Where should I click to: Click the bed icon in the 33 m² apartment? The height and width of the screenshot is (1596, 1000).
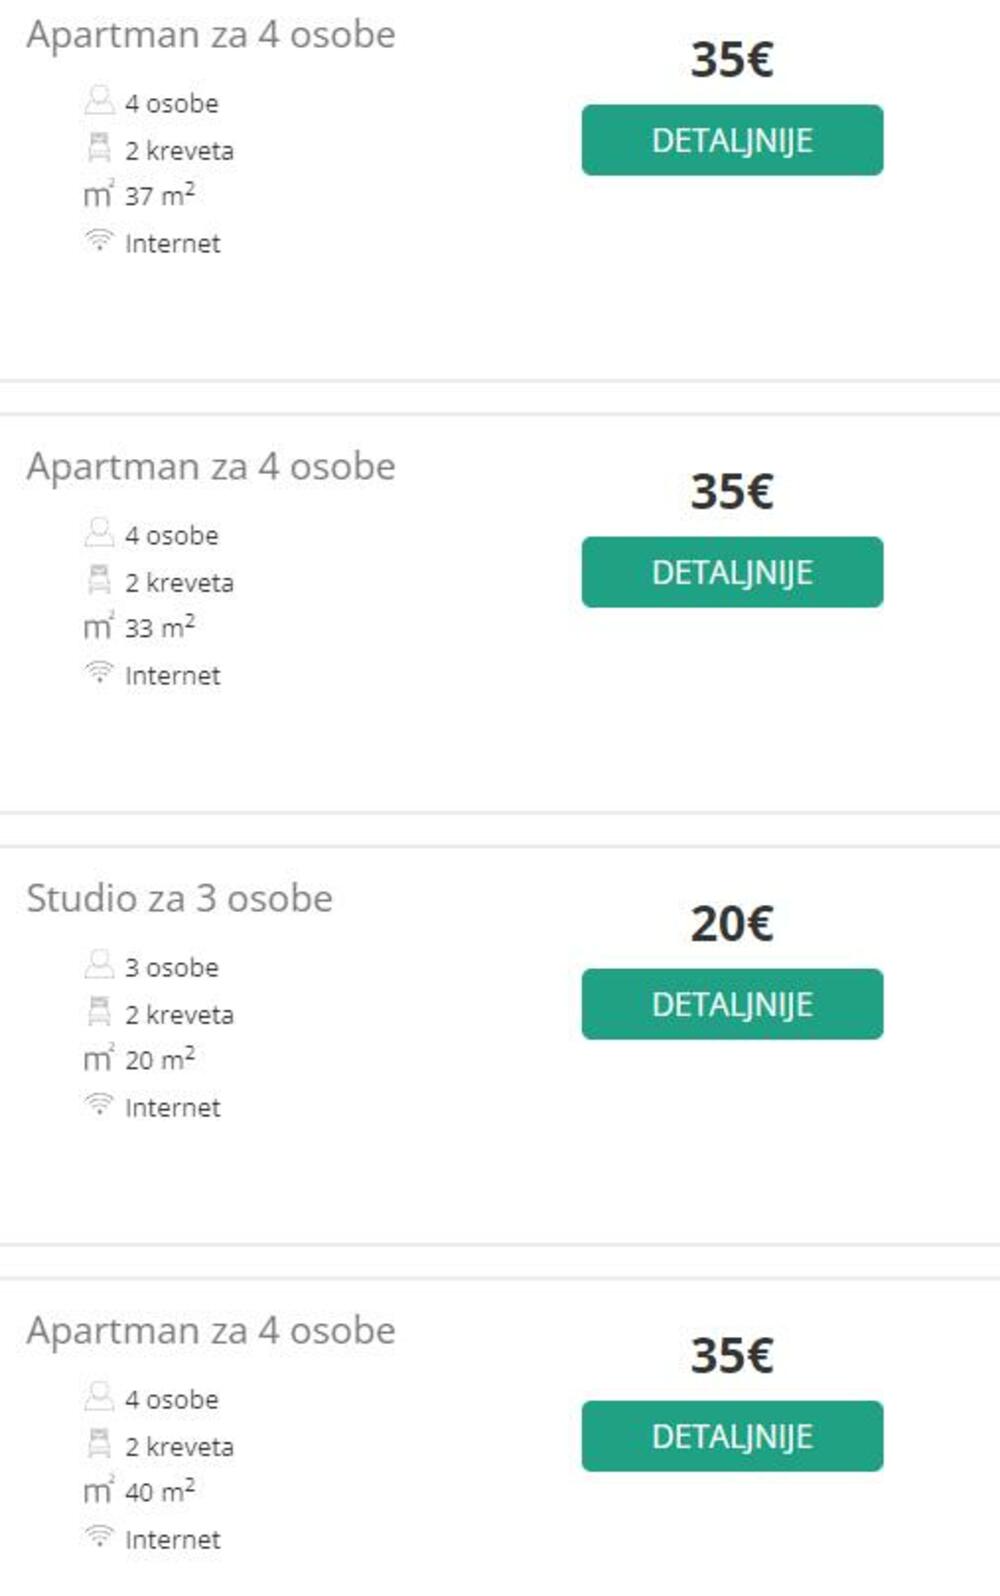point(99,581)
